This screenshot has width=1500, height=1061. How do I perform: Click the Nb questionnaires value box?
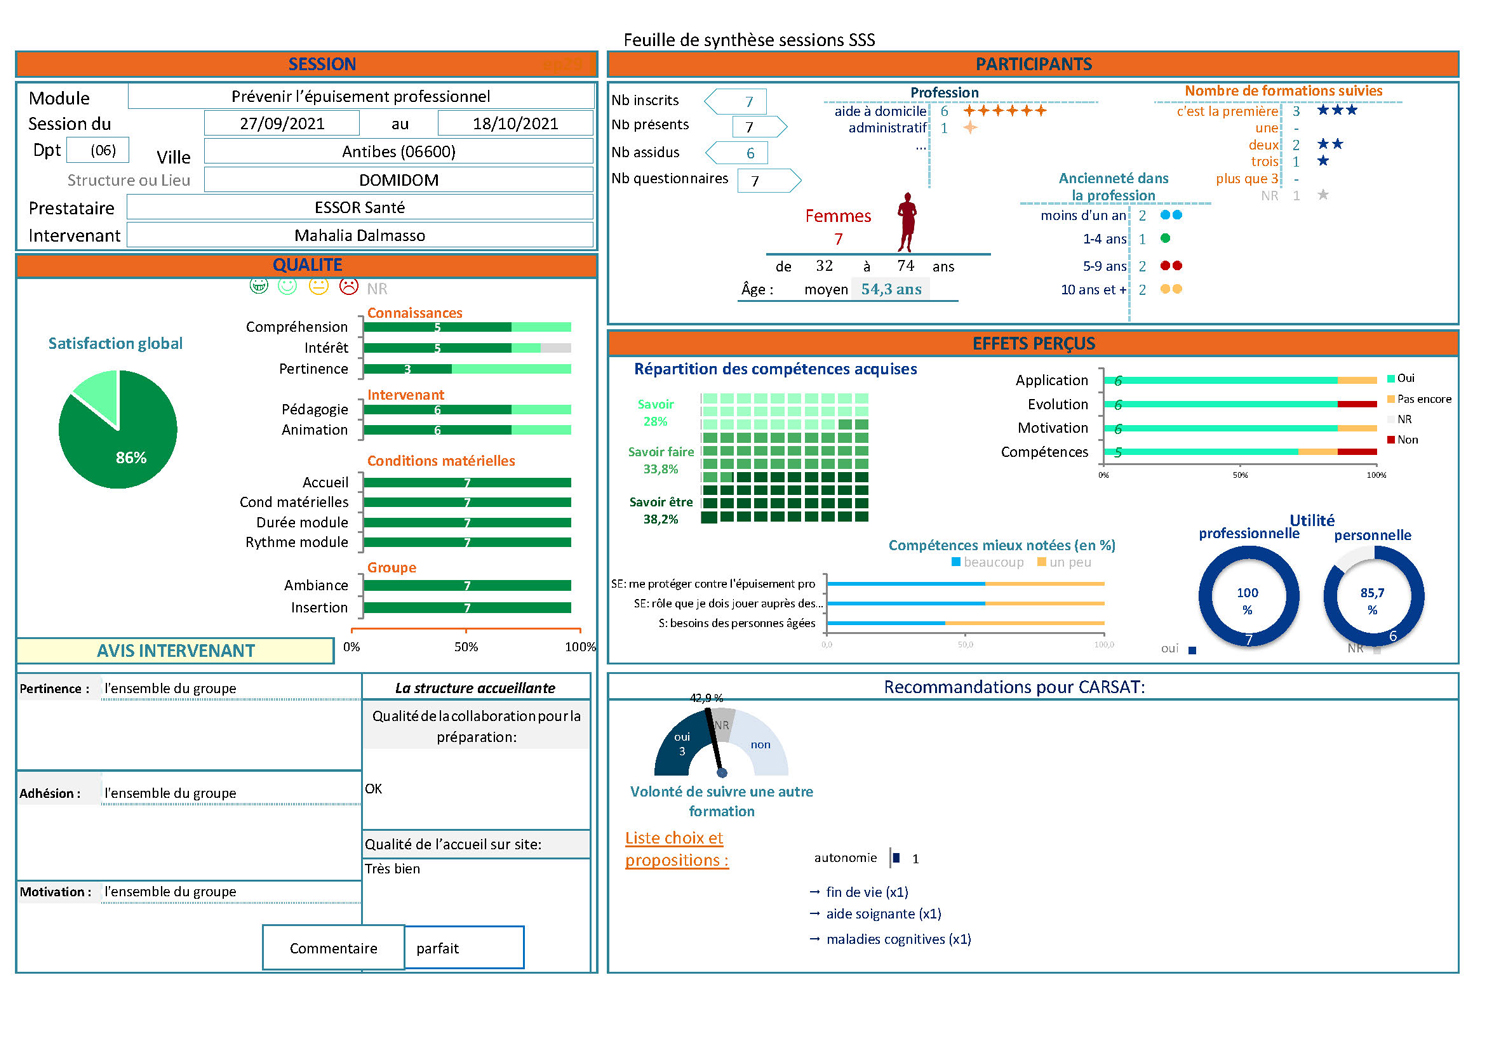(x=770, y=181)
